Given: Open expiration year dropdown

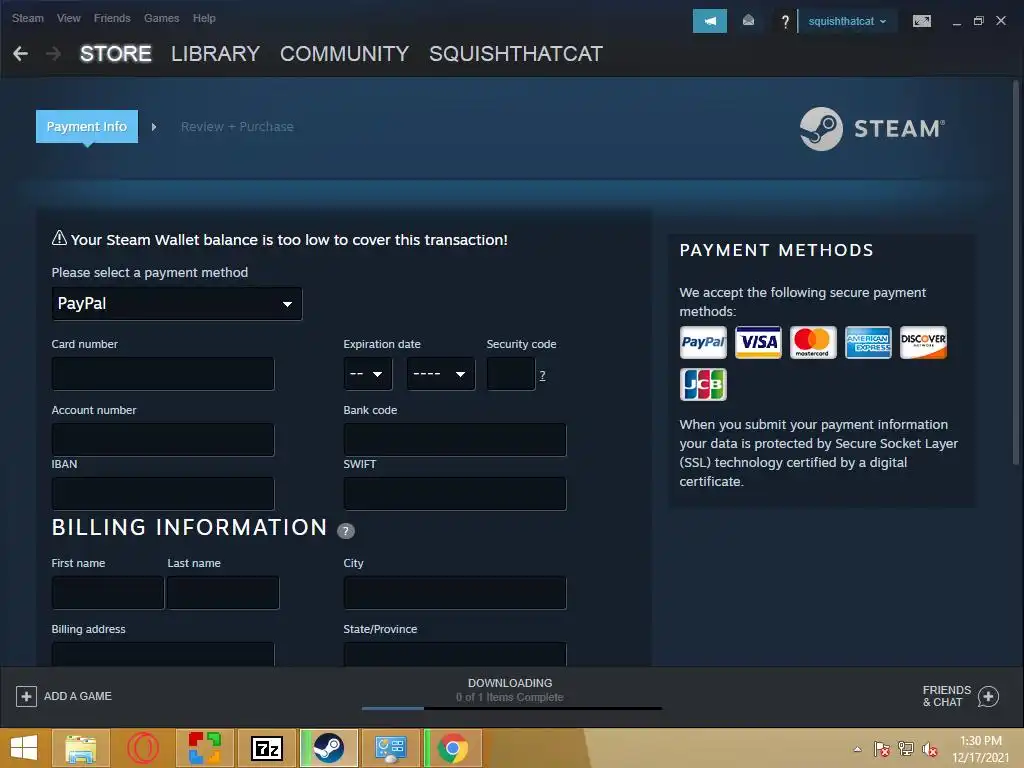Looking at the screenshot, I should [x=441, y=374].
